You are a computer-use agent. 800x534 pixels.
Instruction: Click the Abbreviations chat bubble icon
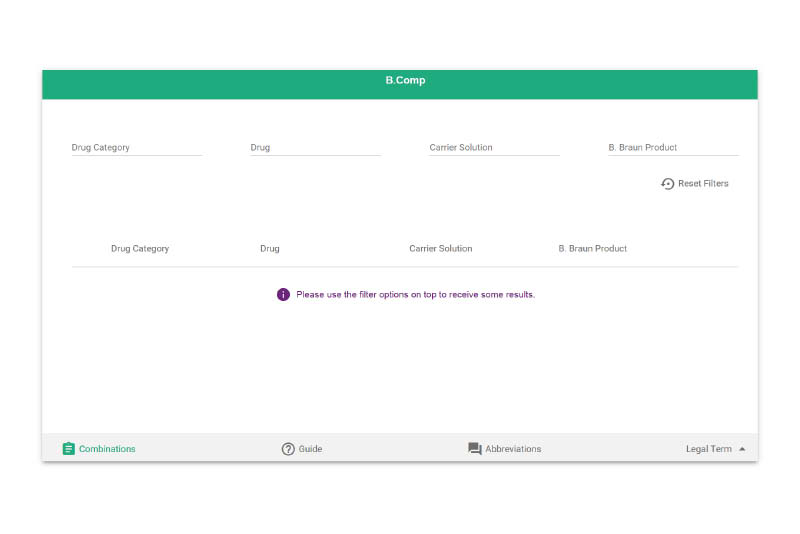point(474,448)
